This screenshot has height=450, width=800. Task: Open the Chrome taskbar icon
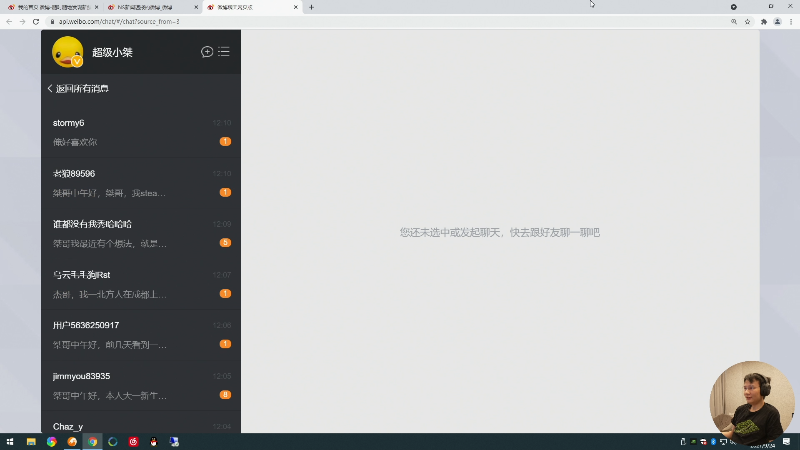click(92, 442)
